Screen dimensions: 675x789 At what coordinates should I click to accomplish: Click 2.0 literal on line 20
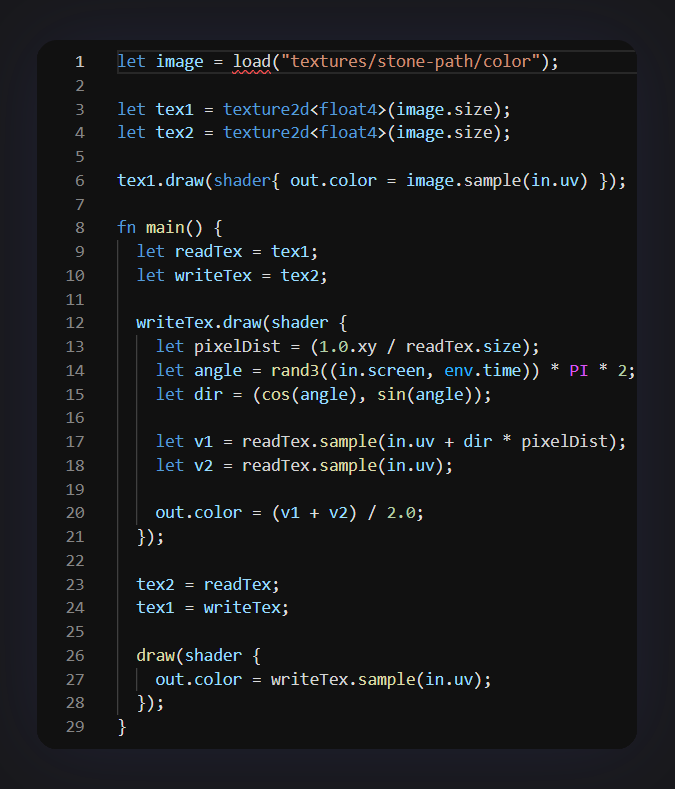401,513
